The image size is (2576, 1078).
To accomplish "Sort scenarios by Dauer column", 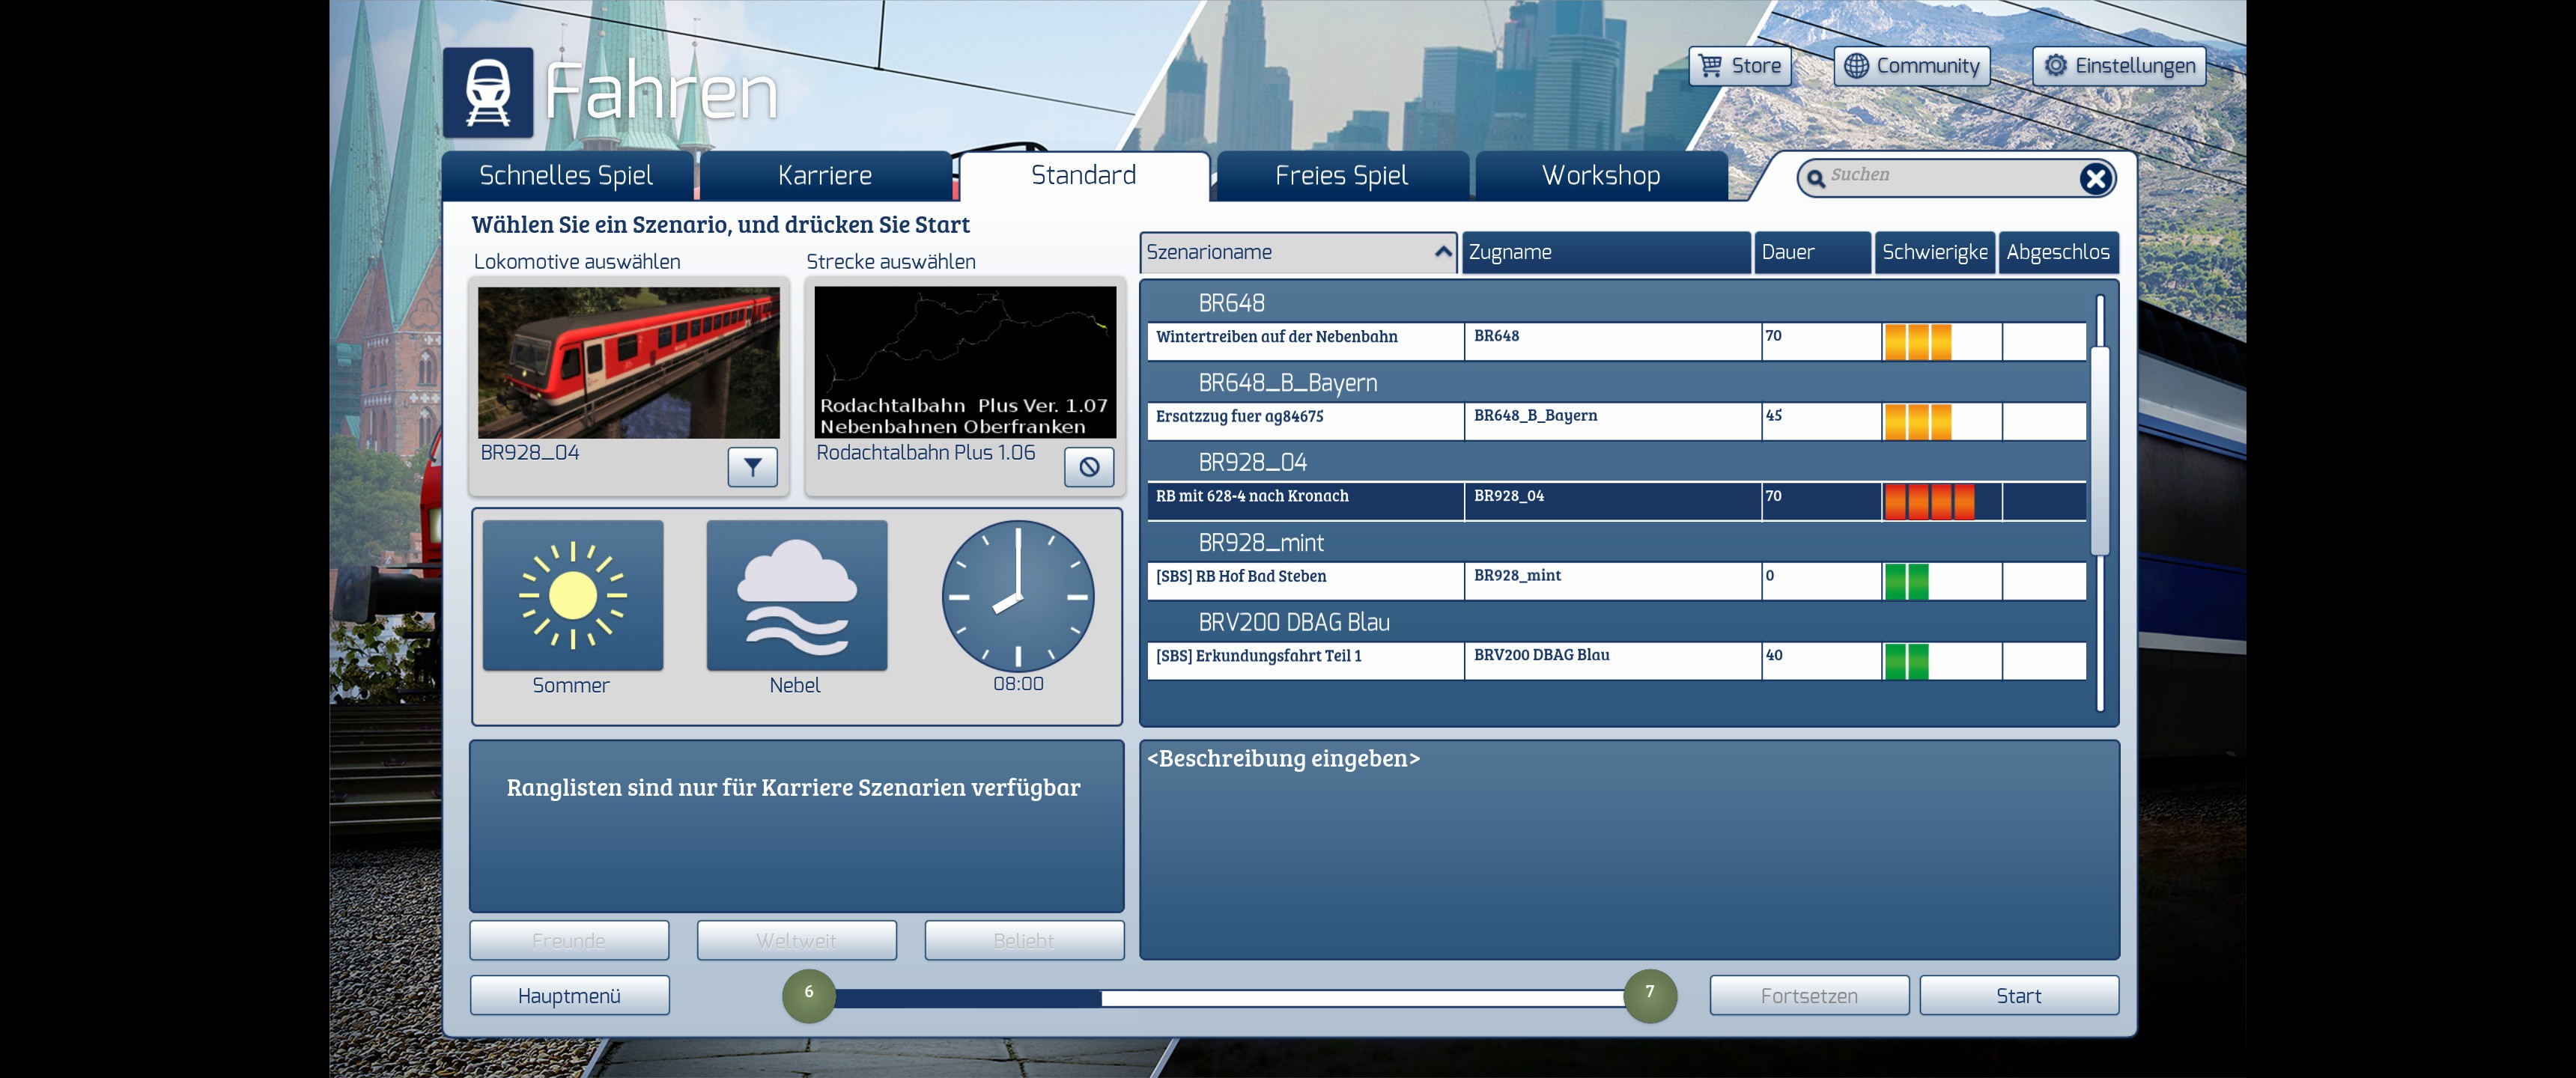I will (1810, 252).
